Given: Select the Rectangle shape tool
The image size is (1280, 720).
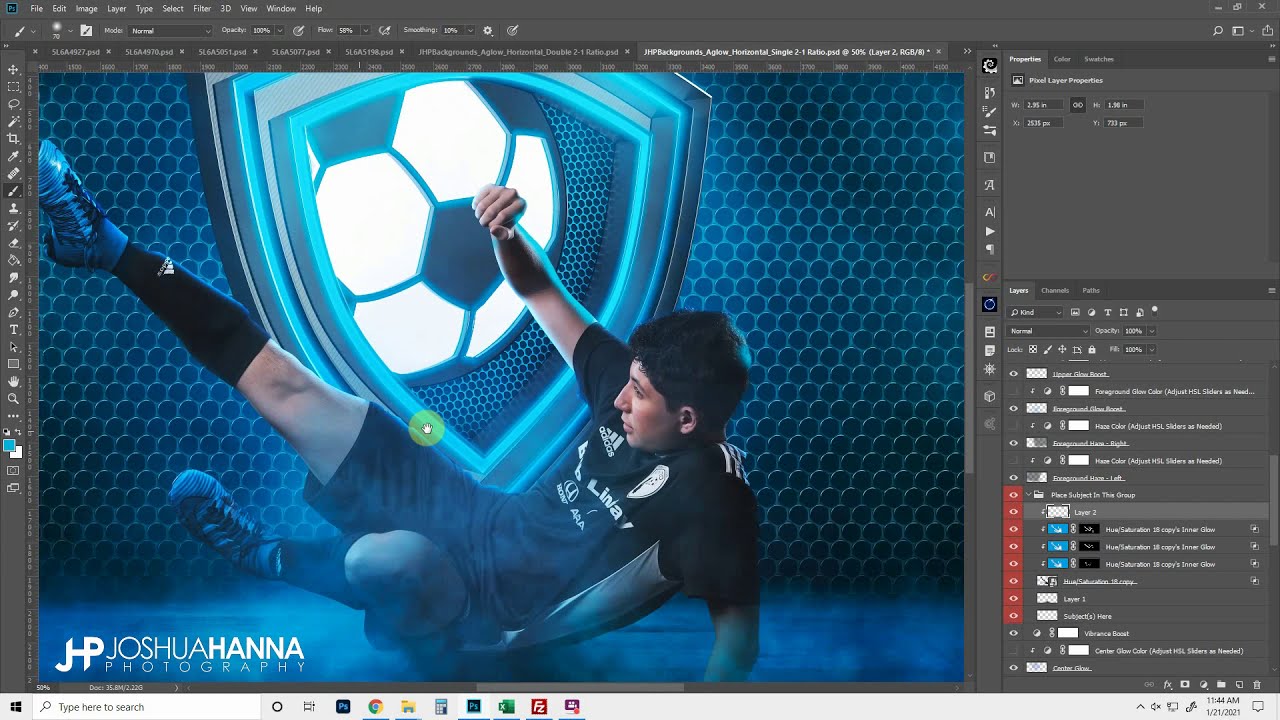Looking at the screenshot, I should tap(14, 364).
